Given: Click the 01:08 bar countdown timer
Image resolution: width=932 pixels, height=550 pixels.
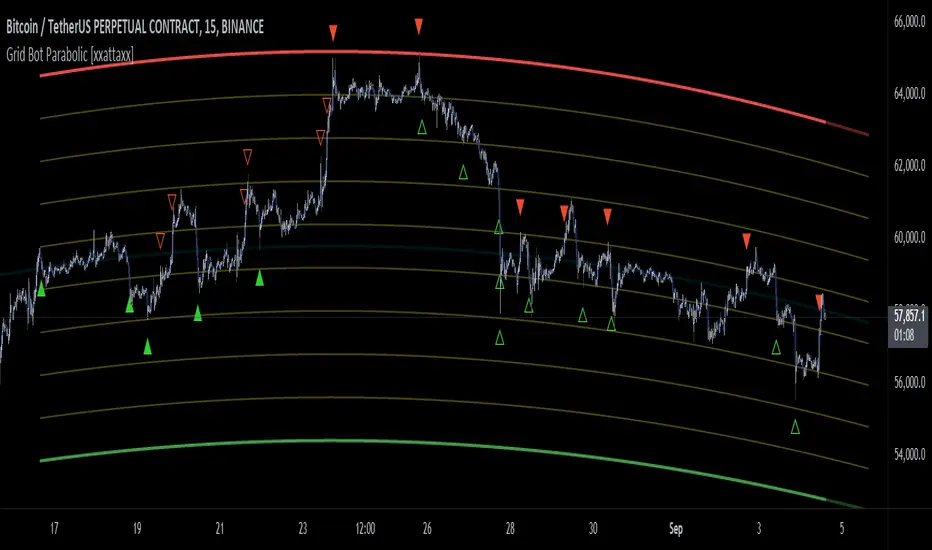Looking at the screenshot, I should click(x=904, y=336).
